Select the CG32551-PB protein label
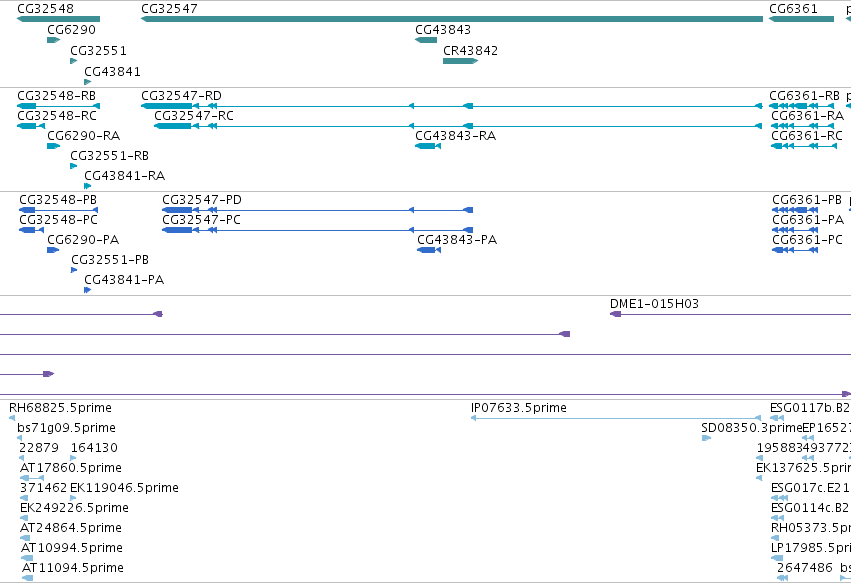 [x=110, y=260]
